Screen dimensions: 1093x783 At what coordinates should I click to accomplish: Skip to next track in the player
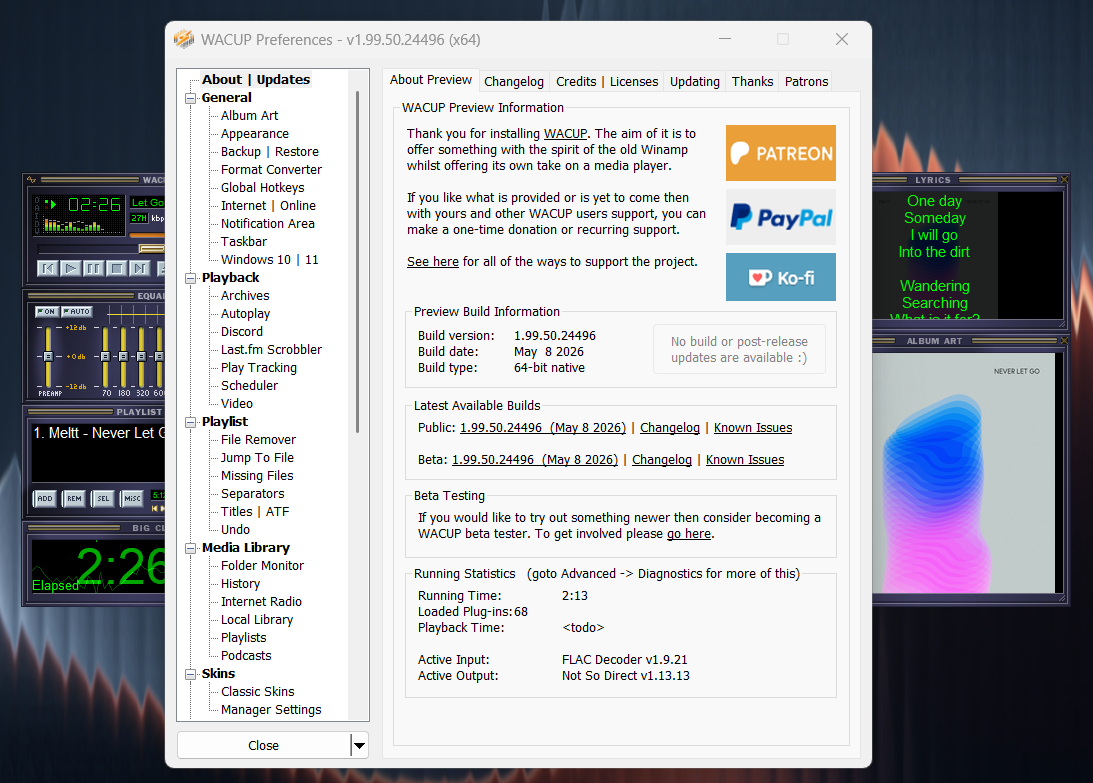(x=139, y=268)
